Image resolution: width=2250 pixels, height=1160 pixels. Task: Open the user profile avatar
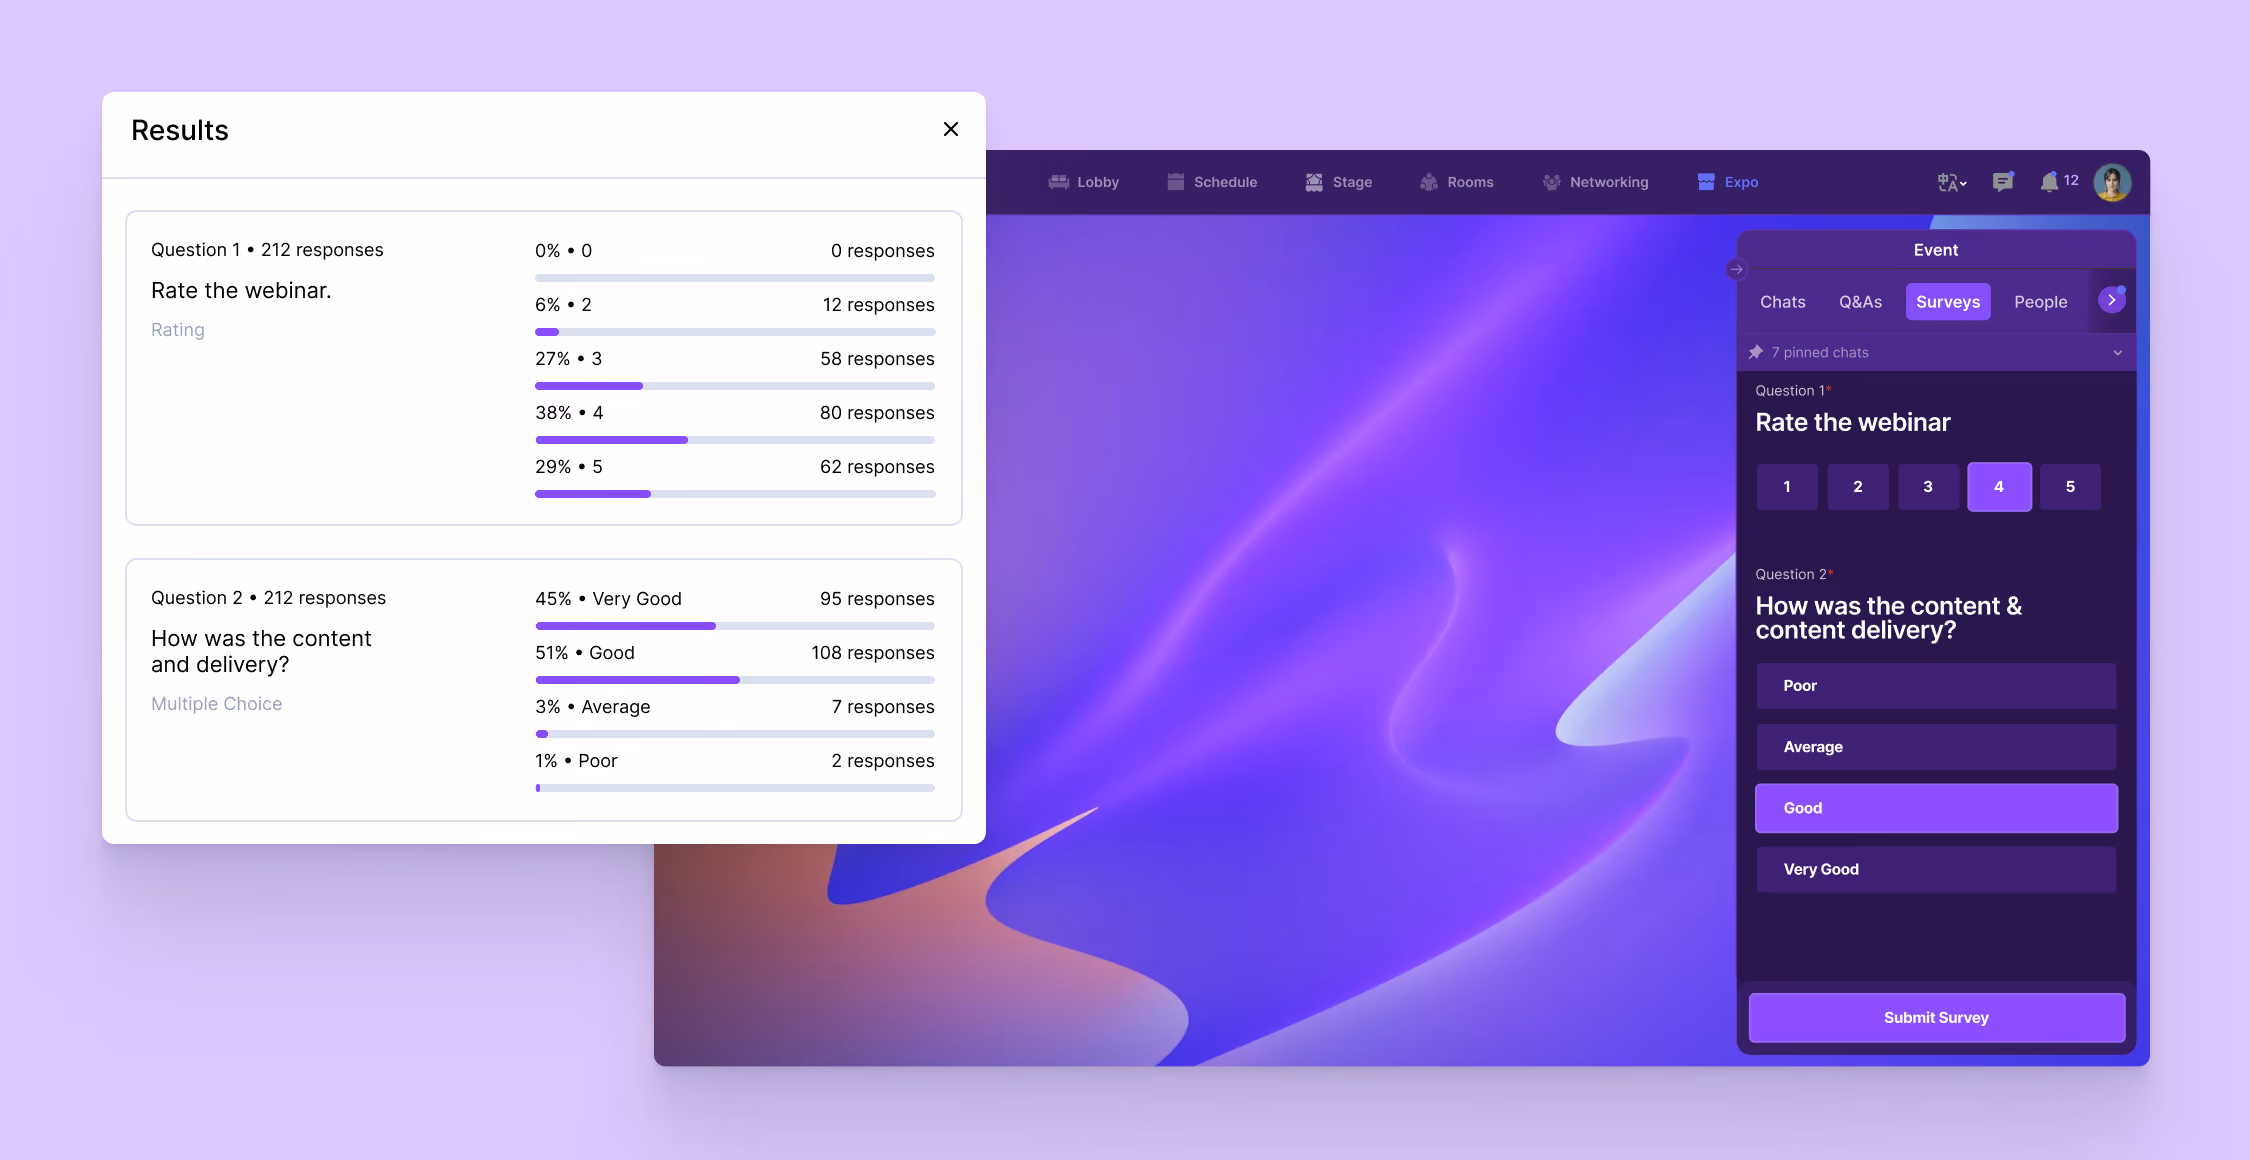pyautogui.click(x=2112, y=182)
